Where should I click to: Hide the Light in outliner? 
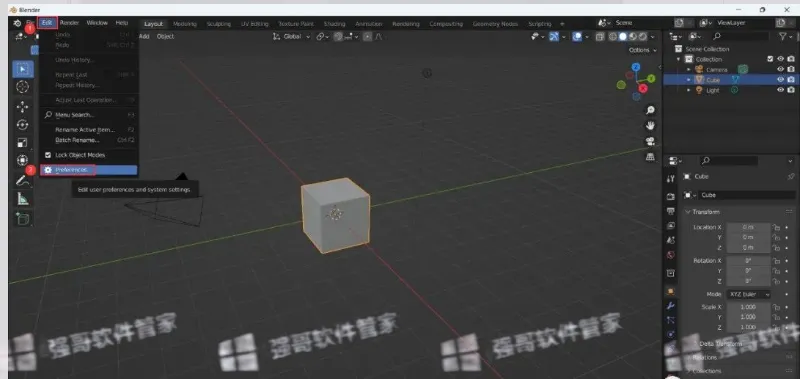click(780, 90)
